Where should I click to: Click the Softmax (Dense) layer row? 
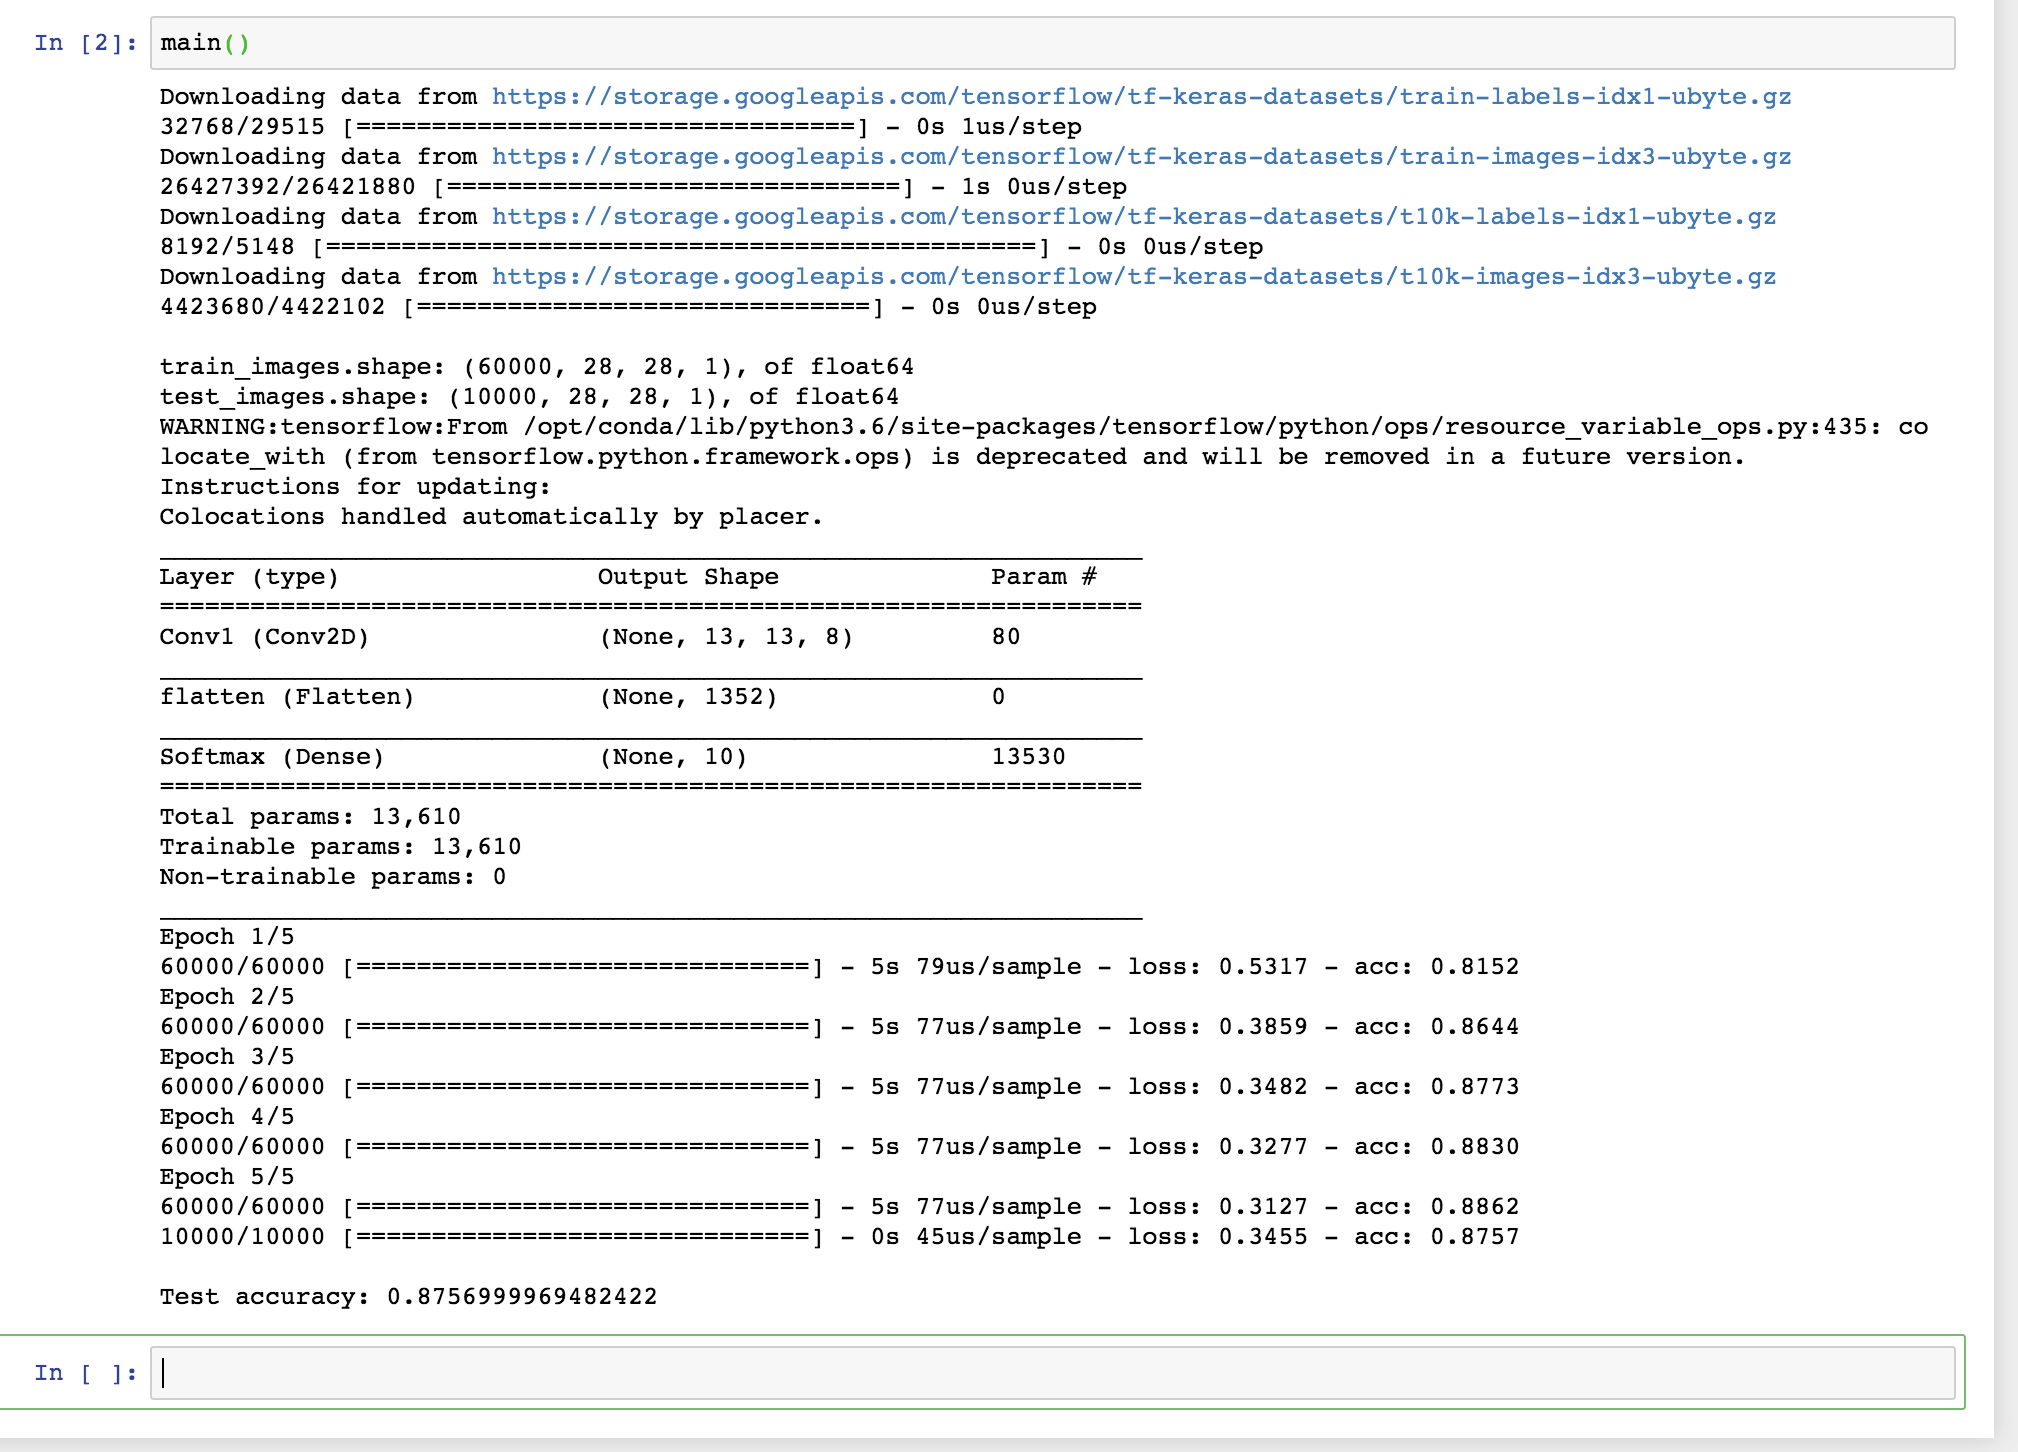coord(271,757)
